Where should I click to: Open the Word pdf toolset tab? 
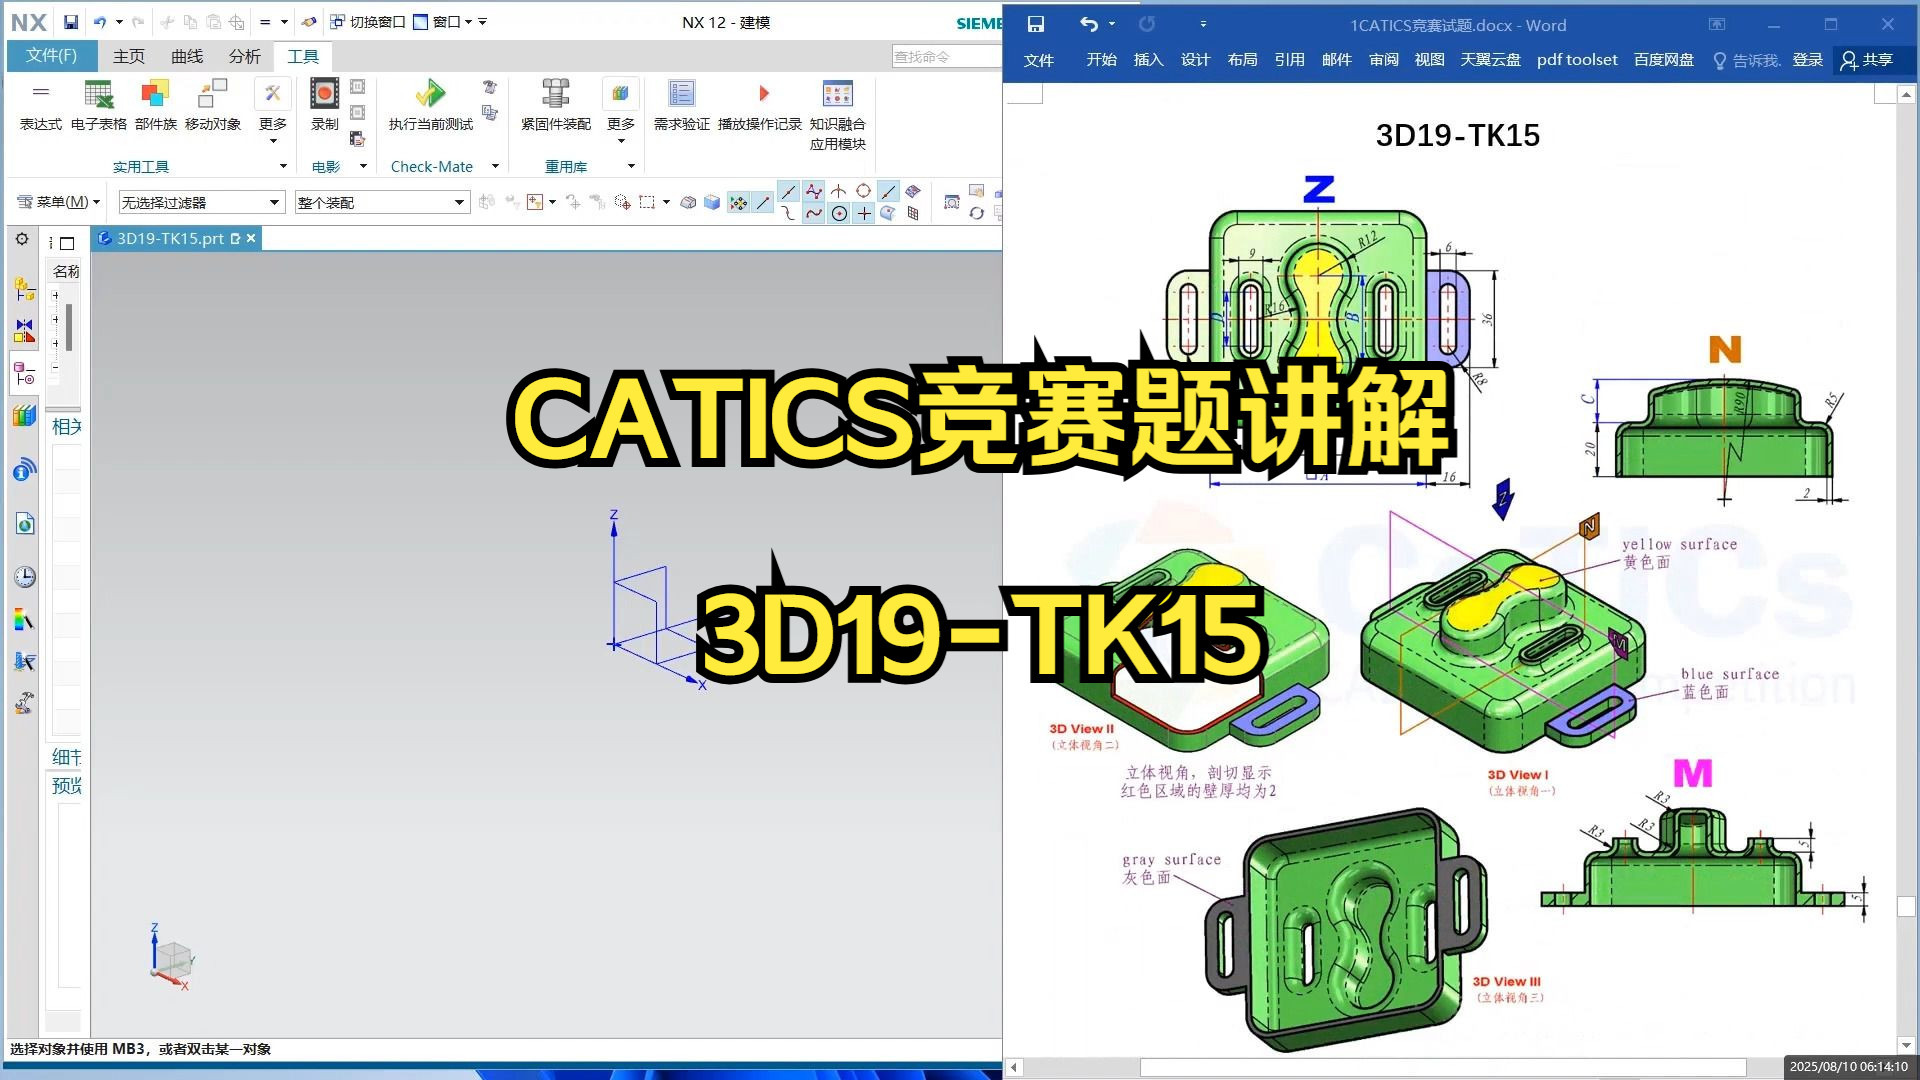1577,60
